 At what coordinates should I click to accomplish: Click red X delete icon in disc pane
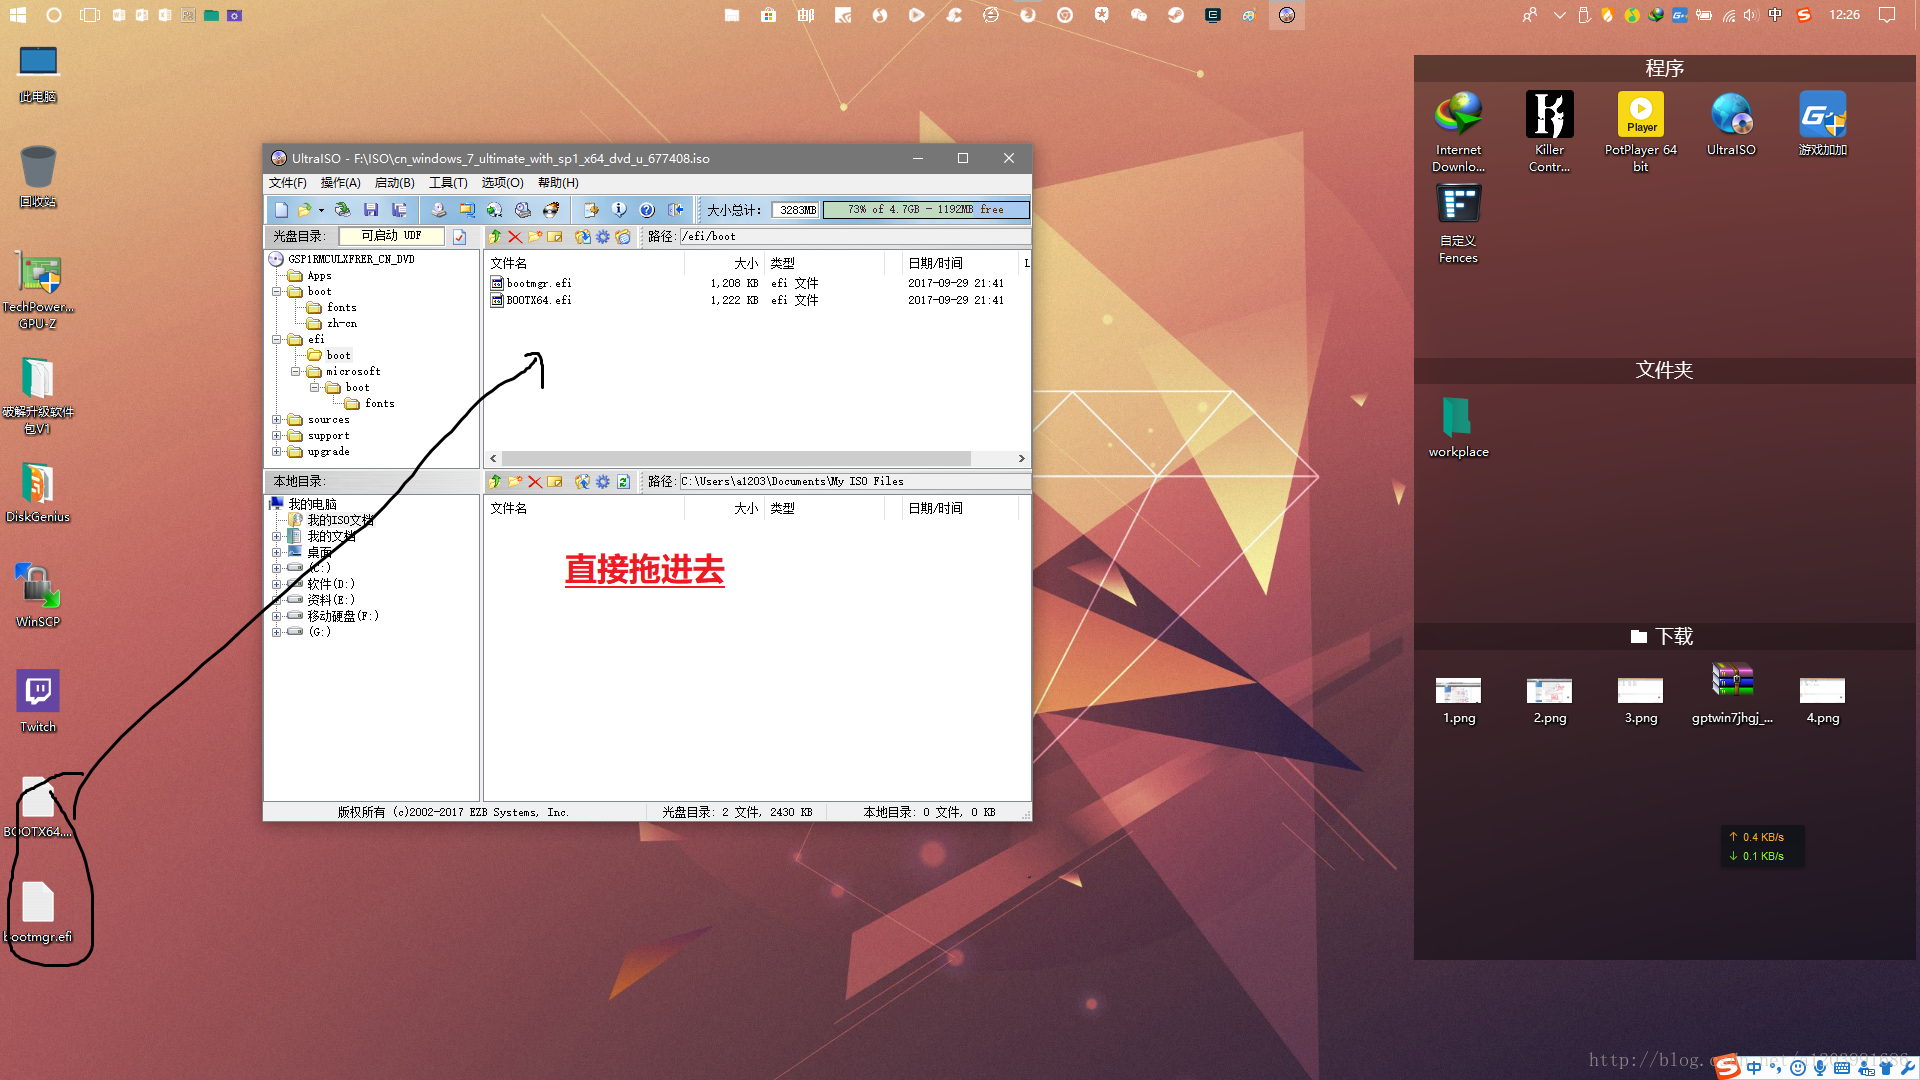pyautogui.click(x=515, y=237)
